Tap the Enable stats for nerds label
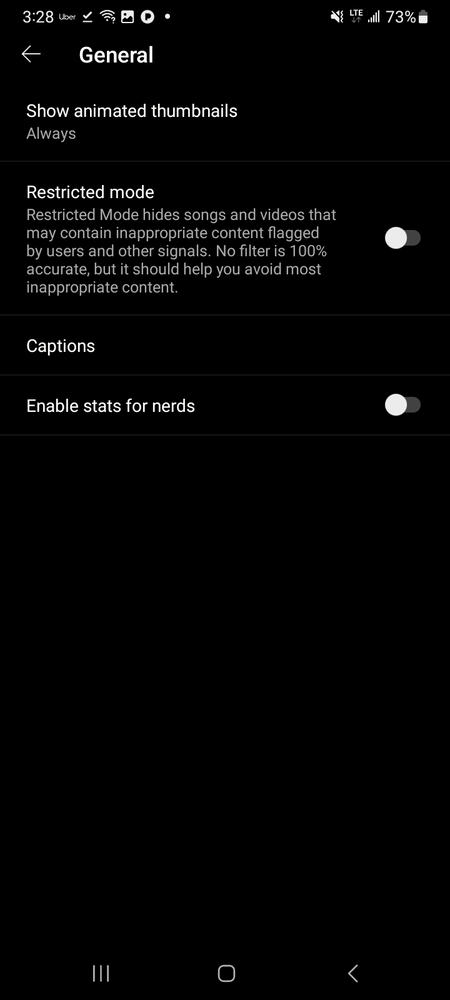This screenshot has width=450, height=1000. (x=110, y=406)
